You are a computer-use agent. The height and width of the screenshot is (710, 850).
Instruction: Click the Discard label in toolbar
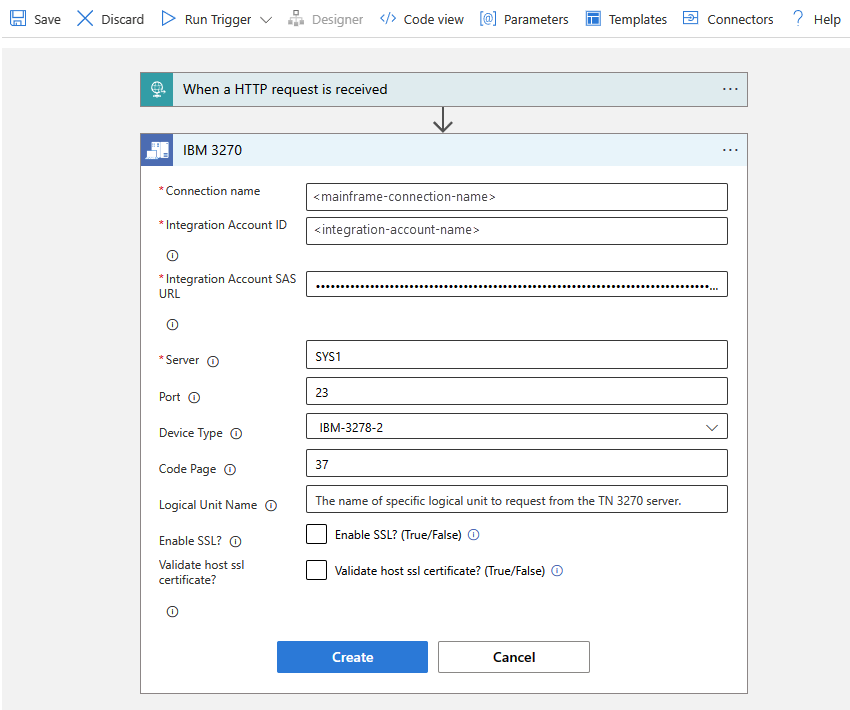(123, 20)
